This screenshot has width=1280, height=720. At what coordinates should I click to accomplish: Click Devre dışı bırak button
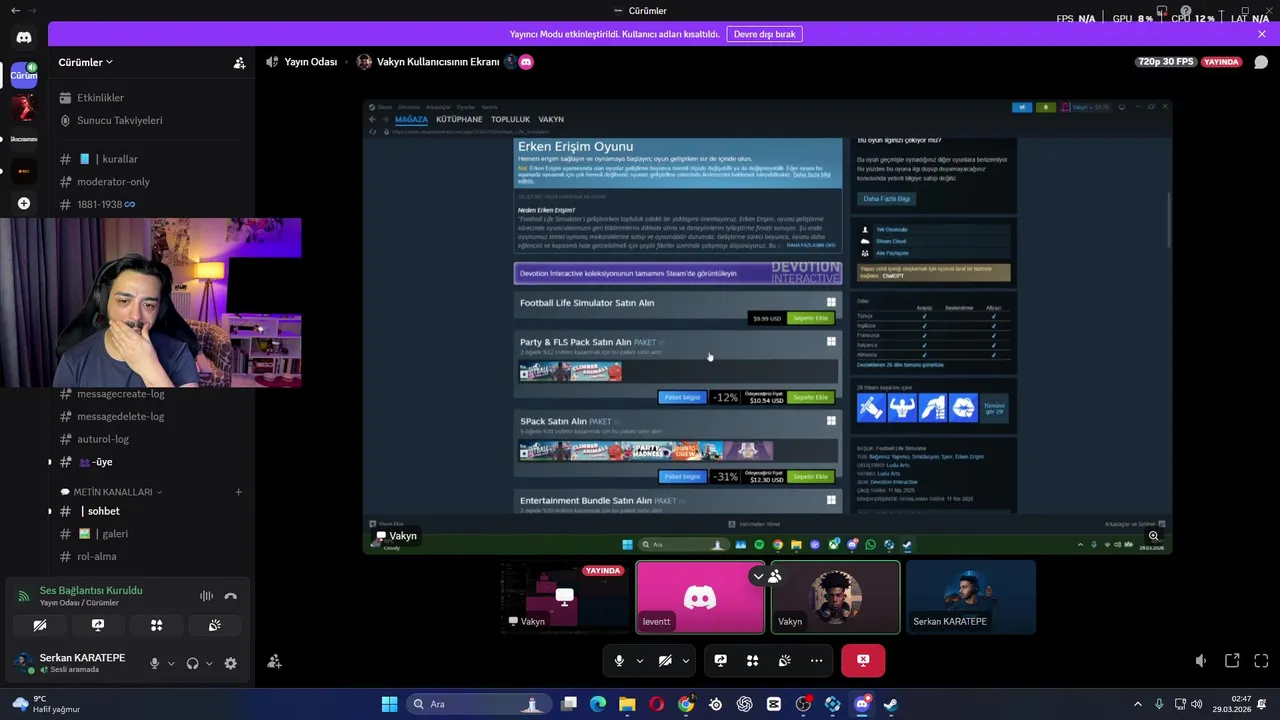pos(764,34)
